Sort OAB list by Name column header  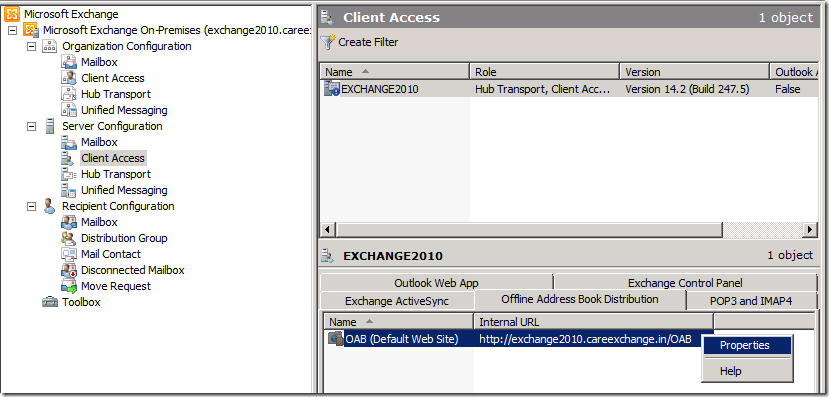tap(399, 322)
